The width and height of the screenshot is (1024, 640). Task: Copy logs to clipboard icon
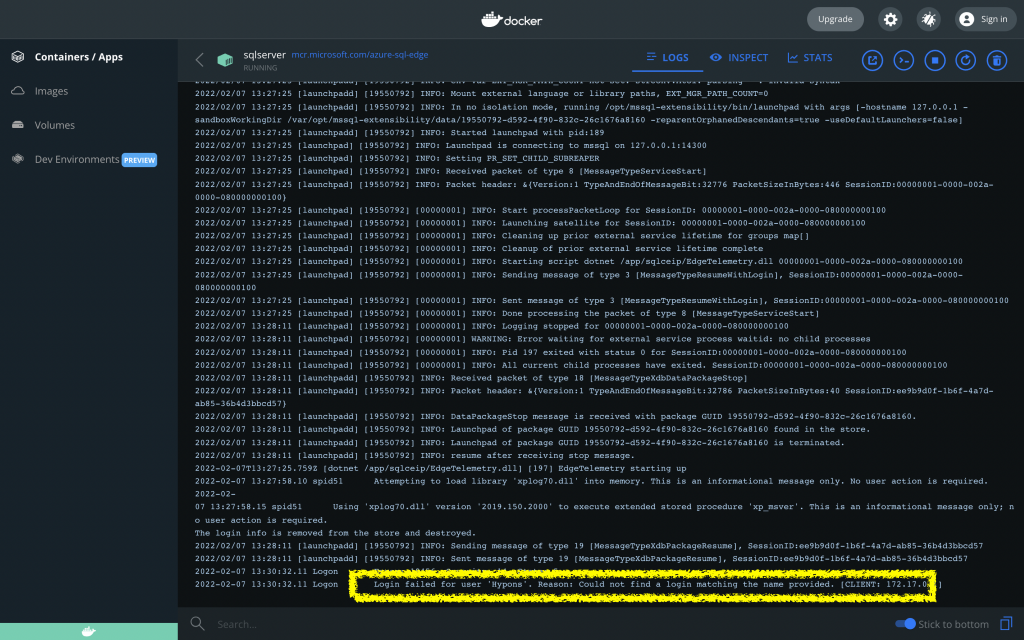point(1006,624)
